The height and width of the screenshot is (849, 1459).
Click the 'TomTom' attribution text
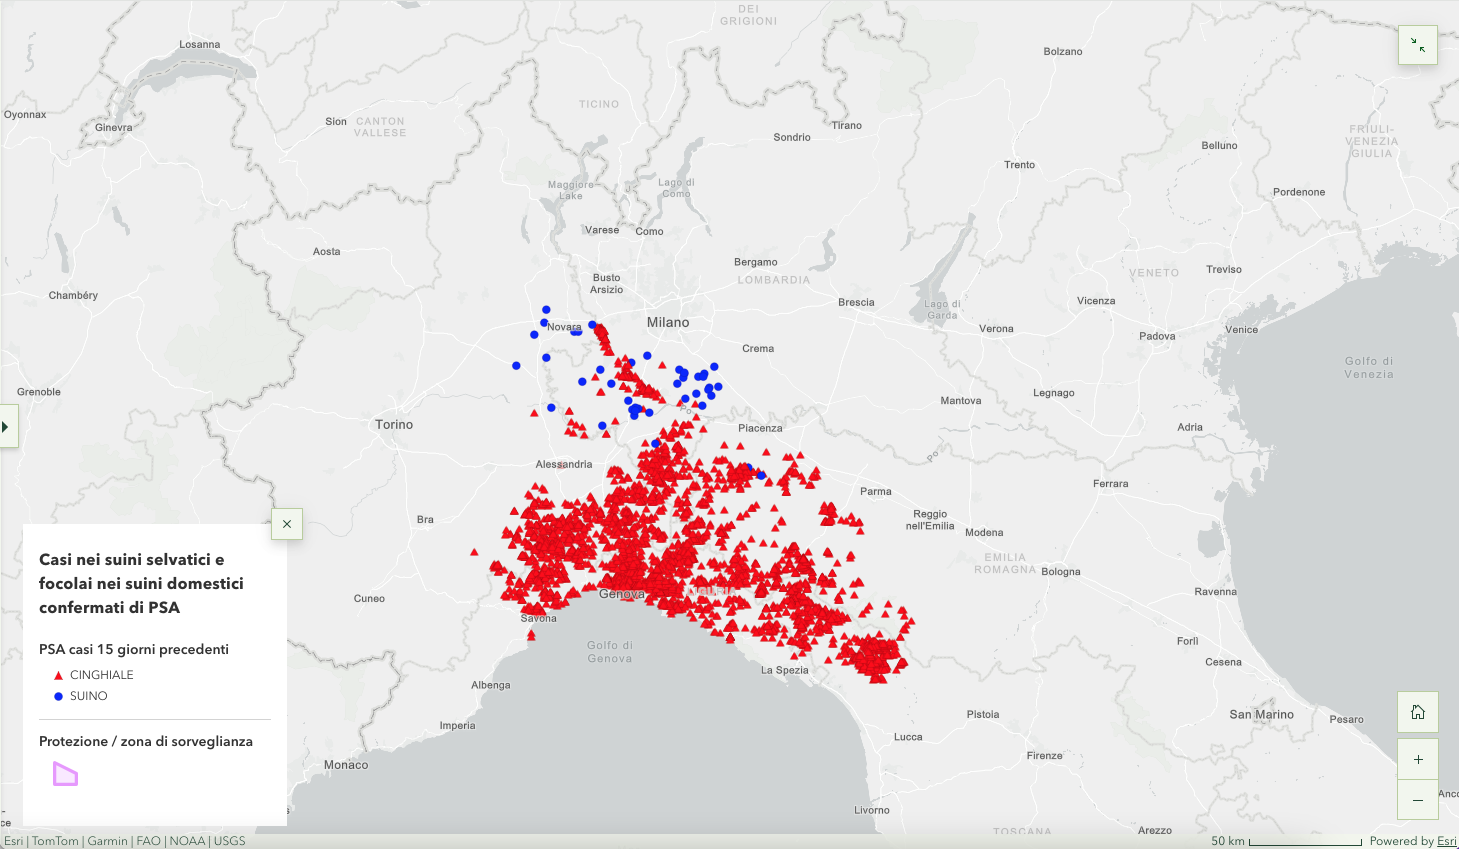click(55, 841)
